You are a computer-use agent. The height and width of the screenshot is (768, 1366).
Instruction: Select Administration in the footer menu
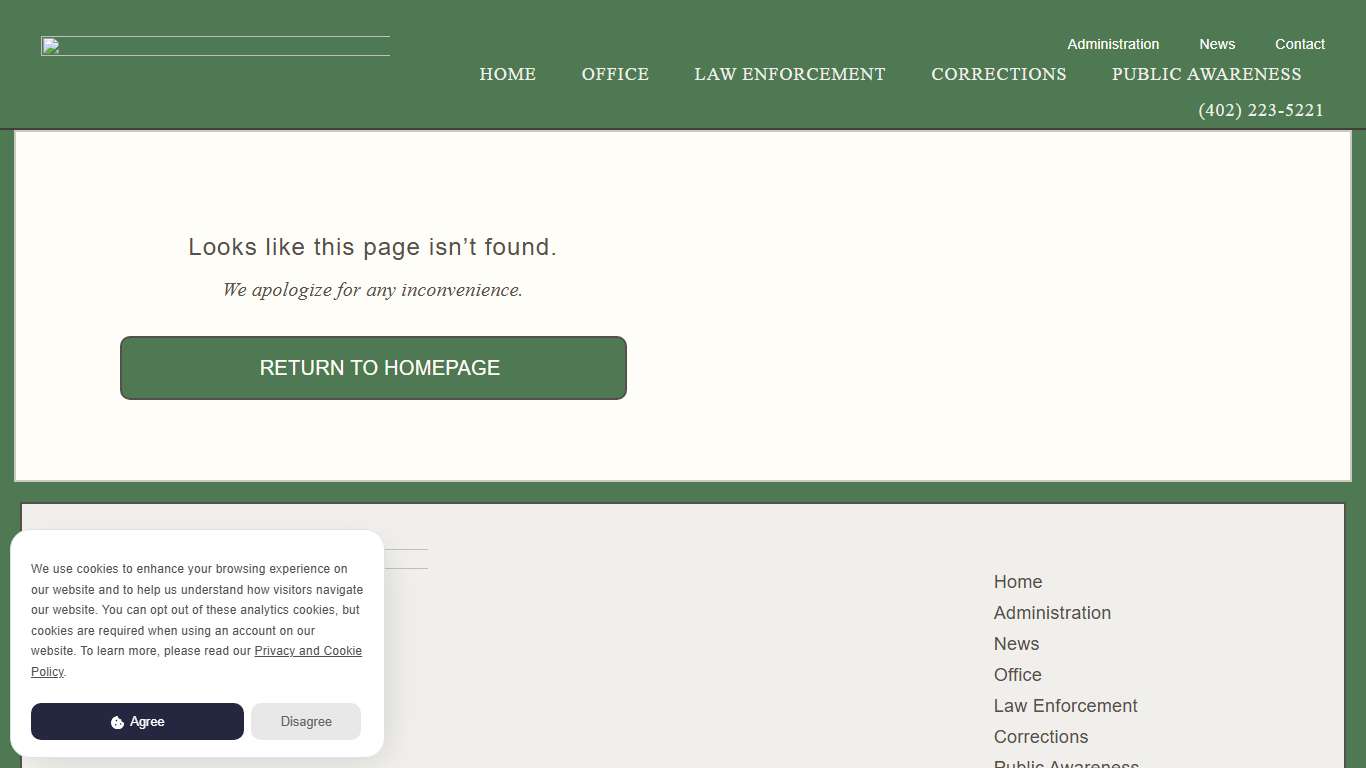click(x=1052, y=612)
